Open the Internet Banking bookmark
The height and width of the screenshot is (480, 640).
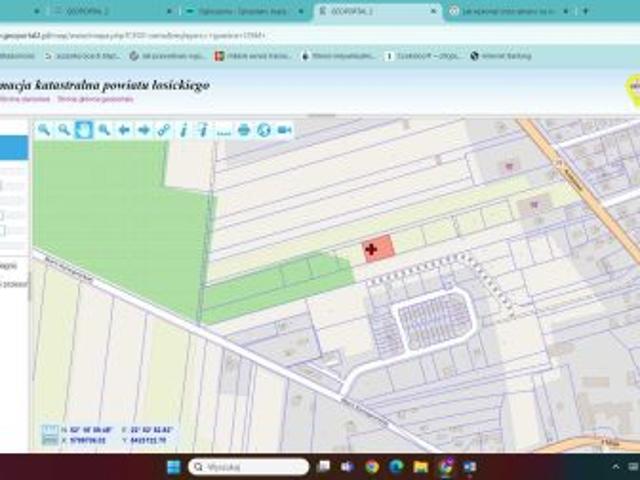click(x=501, y=56)
